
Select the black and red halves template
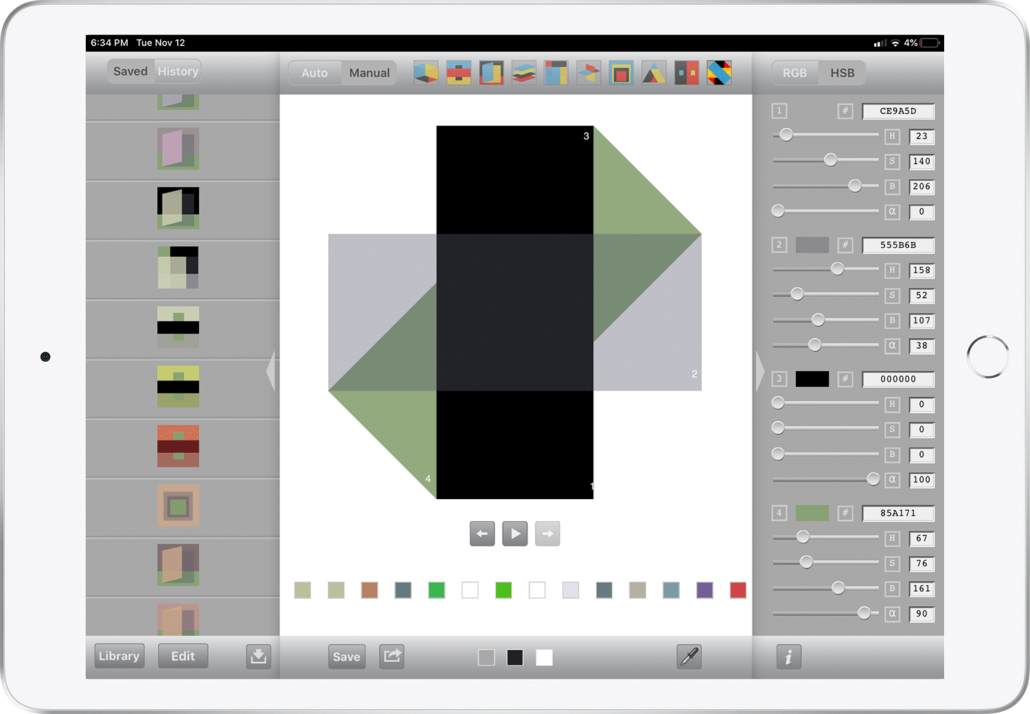coord(686,72)
